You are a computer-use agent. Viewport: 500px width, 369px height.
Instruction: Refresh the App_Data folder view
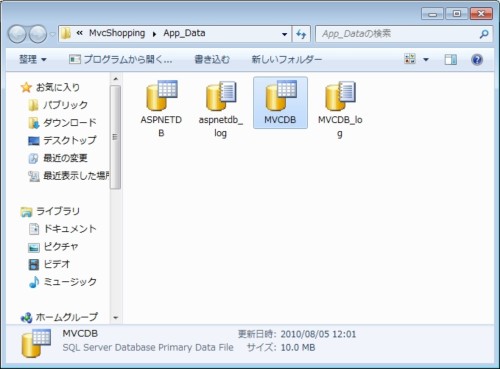pyautogui.click(x=301, y=34)
